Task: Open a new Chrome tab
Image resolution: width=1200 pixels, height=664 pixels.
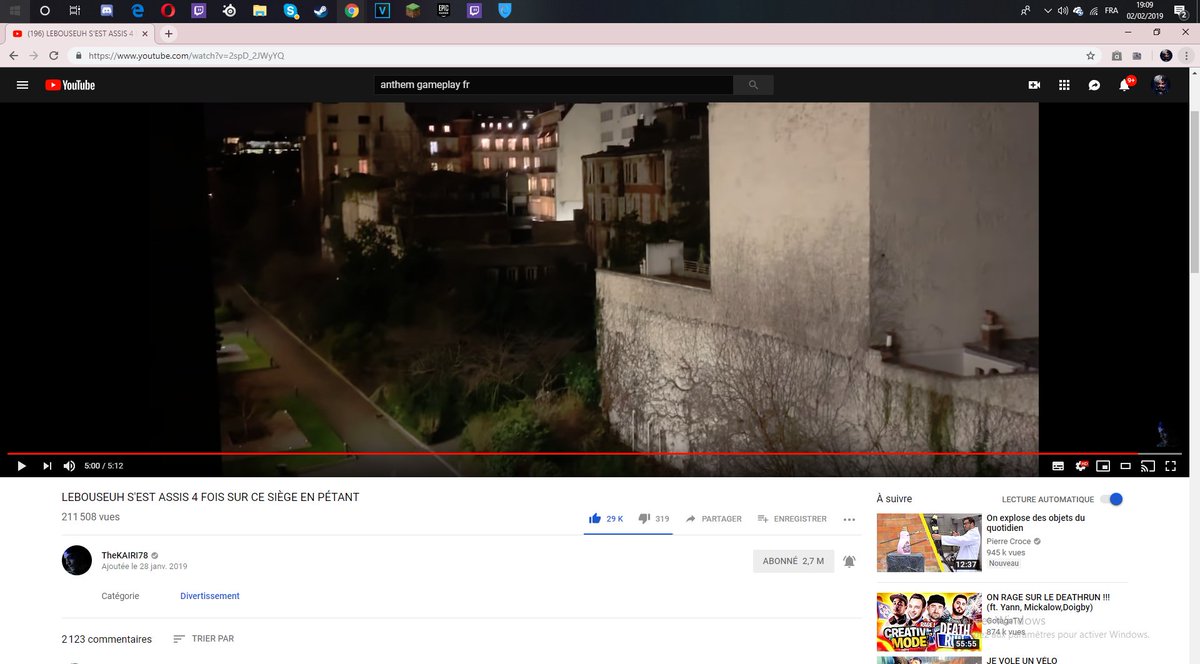Action: click(x=168, y=33)
